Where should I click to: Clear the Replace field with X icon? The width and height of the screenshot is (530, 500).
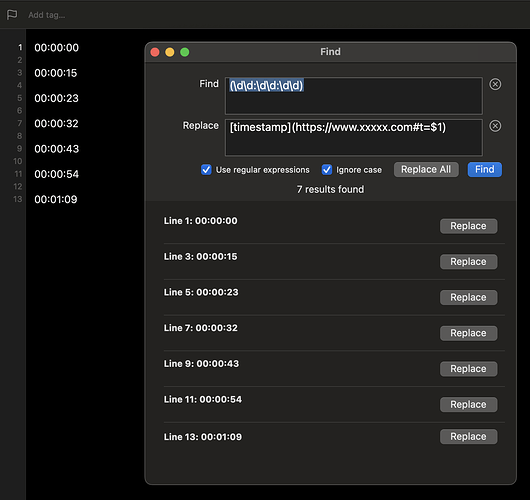(x=495, y=126)
